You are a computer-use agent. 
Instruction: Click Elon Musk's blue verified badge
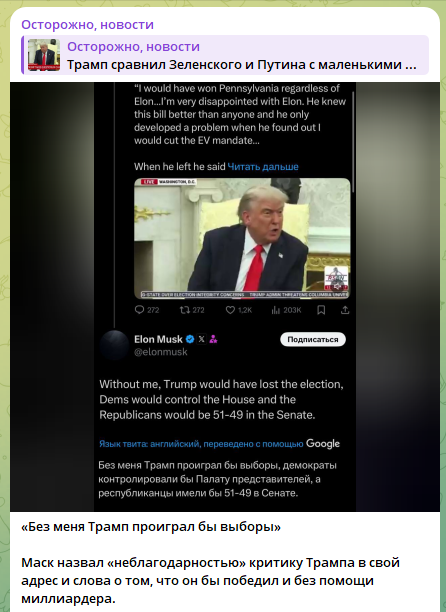coord(190,339)
